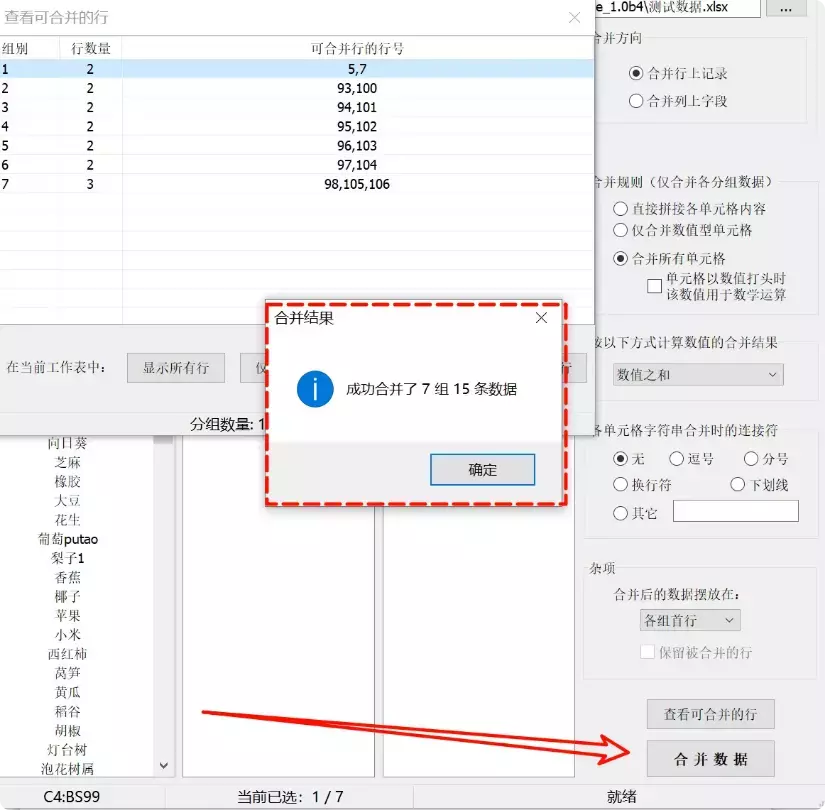This screenshot has width=825, height=810.
Task: Click the "..." file browse button
Action: [787, 9]
